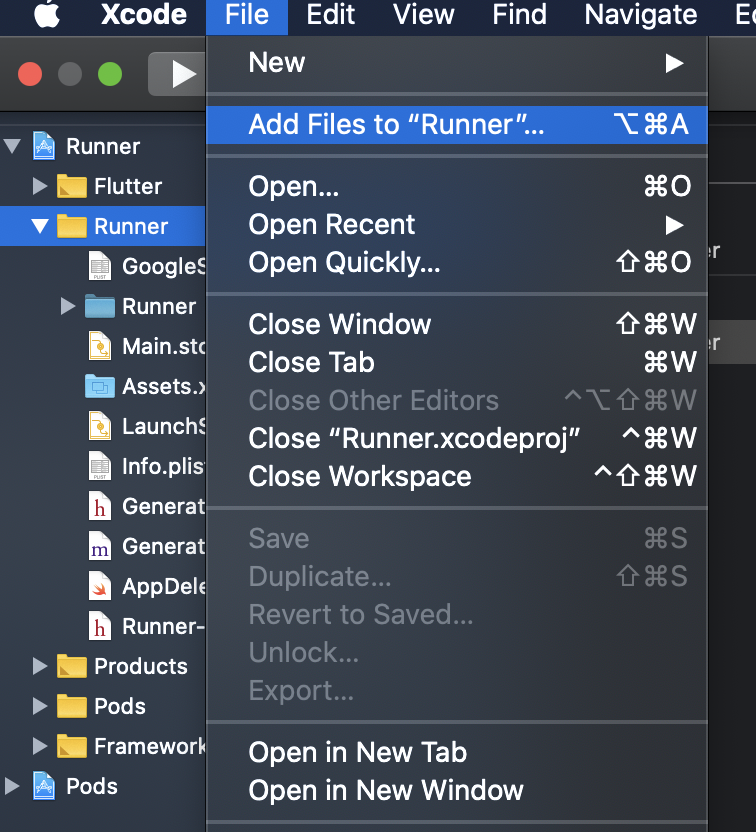This screenshot has width=756, height=832.
Task: Select the AppDelegate file name
Action: (x=163, y=587)
